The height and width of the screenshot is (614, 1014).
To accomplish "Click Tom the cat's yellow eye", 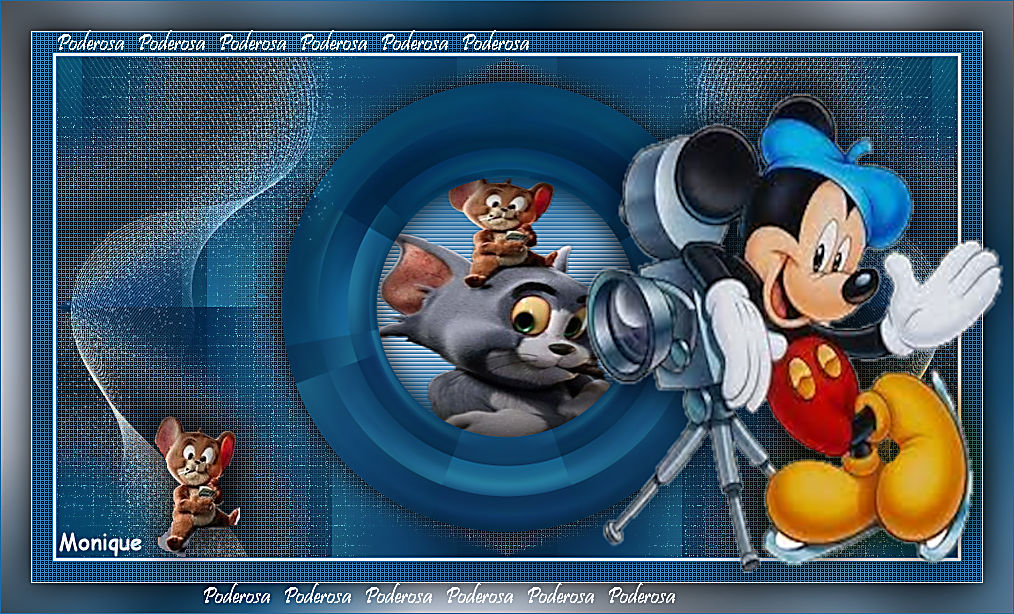I will click(526, 318).
